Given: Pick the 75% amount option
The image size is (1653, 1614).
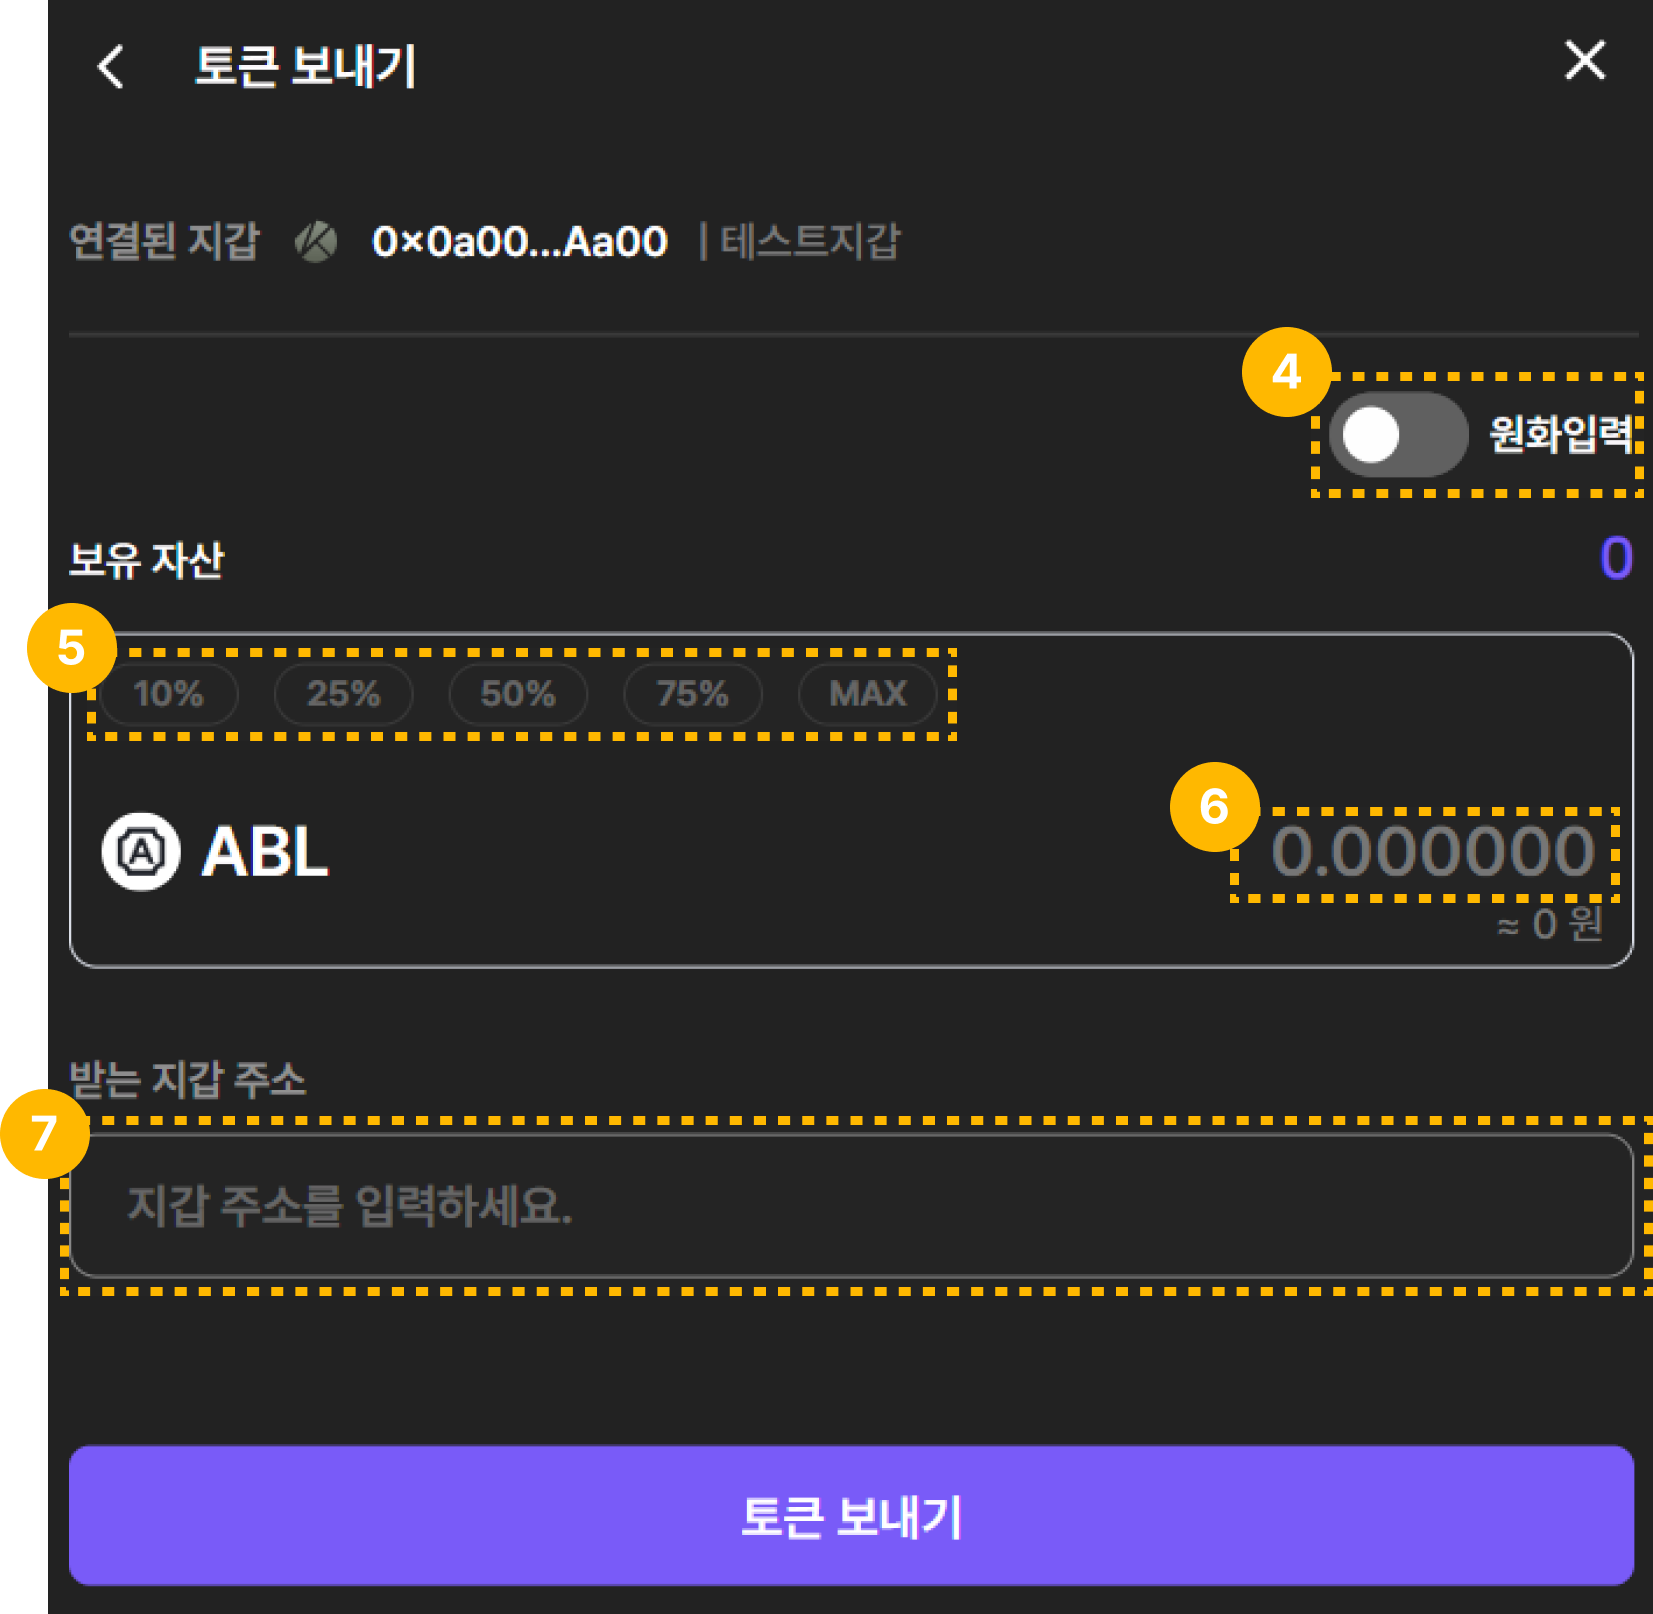Looking at the screenshot, I should pos(692,694).
